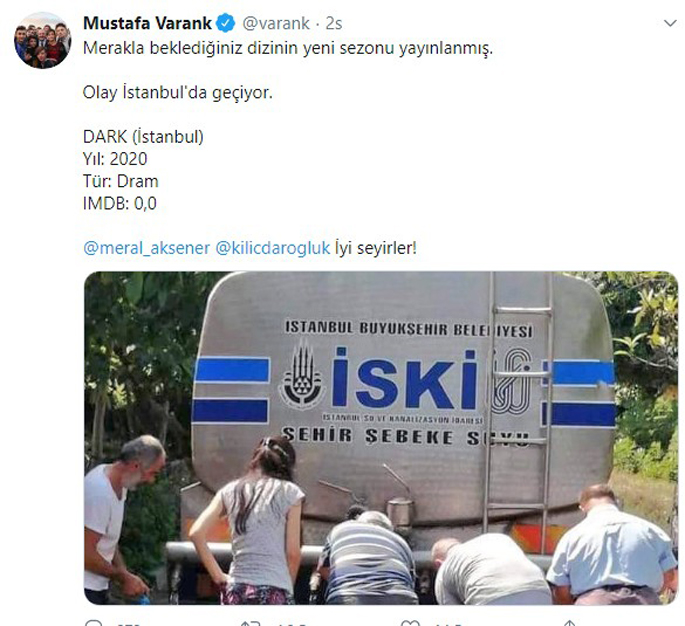Click the share upload icon

point(569,623)
